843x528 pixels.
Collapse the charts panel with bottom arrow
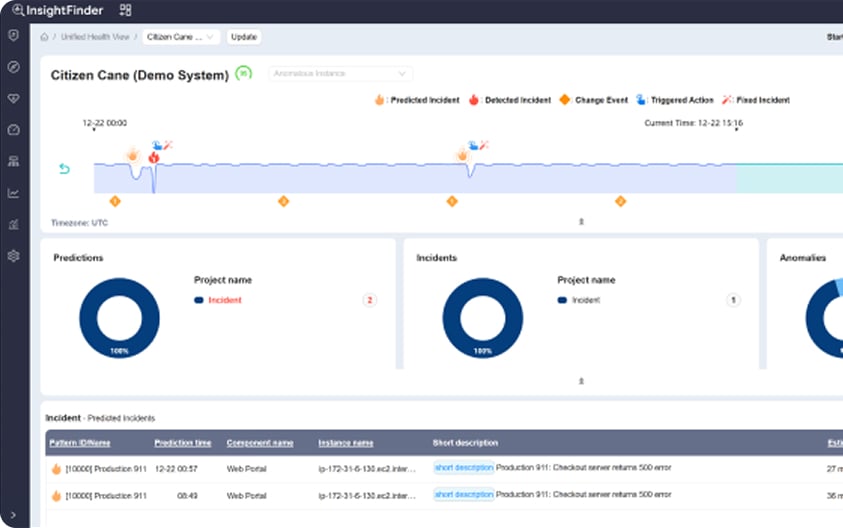(x=581, y=381)
